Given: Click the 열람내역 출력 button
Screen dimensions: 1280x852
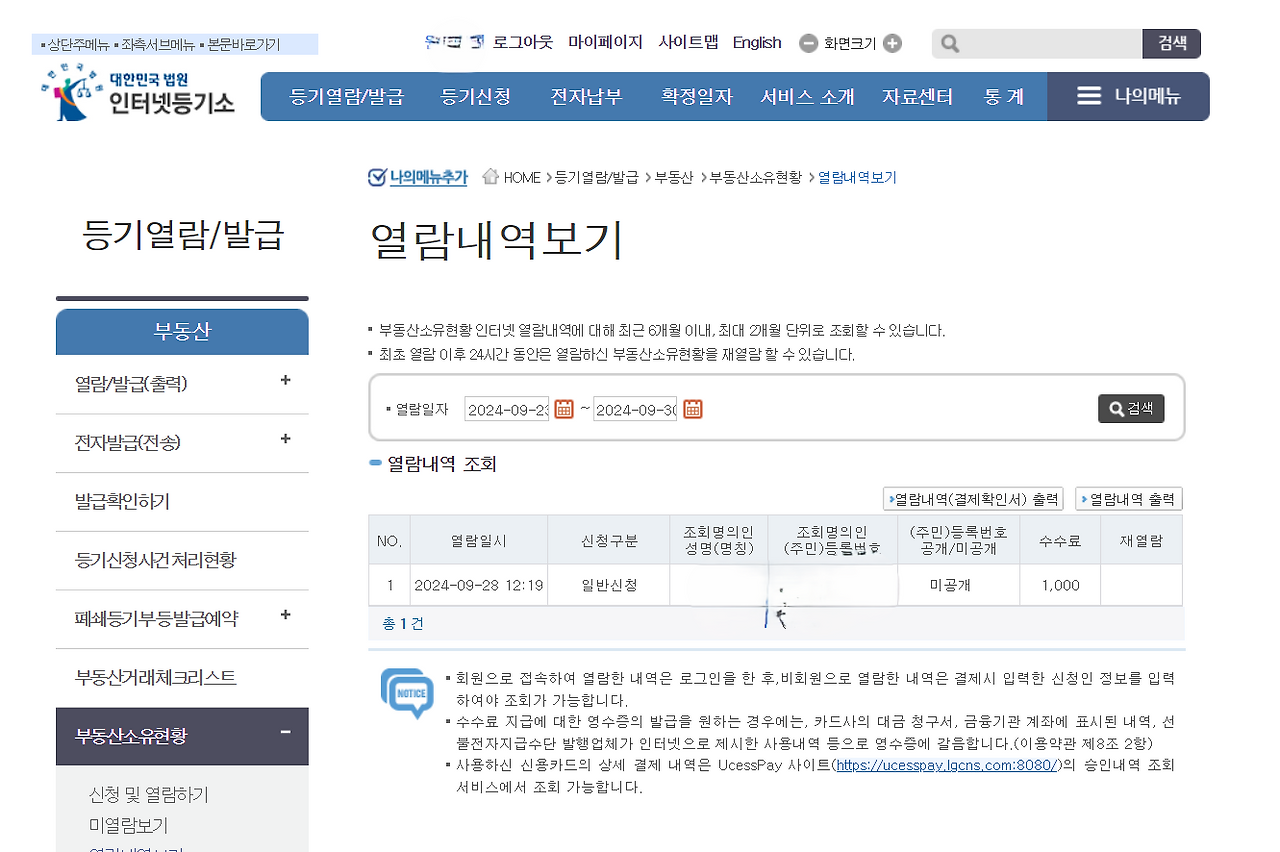Looking at the screenshot, I should (1128, 498).
